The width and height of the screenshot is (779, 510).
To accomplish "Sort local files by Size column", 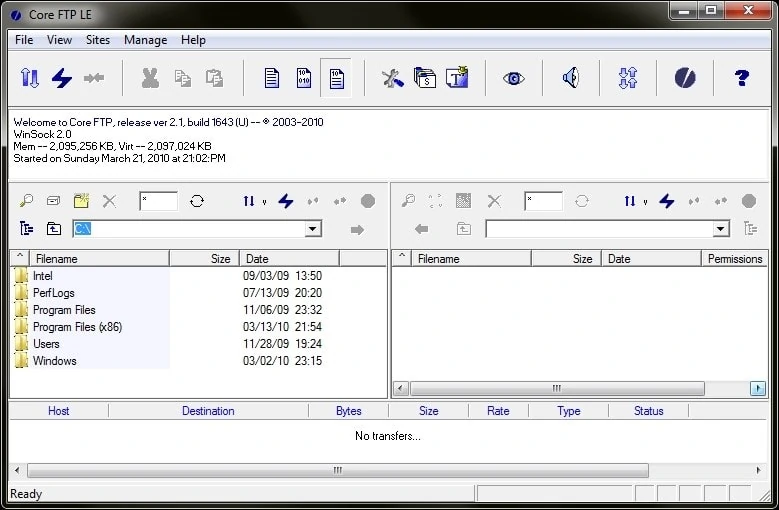I will tap(204, 259).
